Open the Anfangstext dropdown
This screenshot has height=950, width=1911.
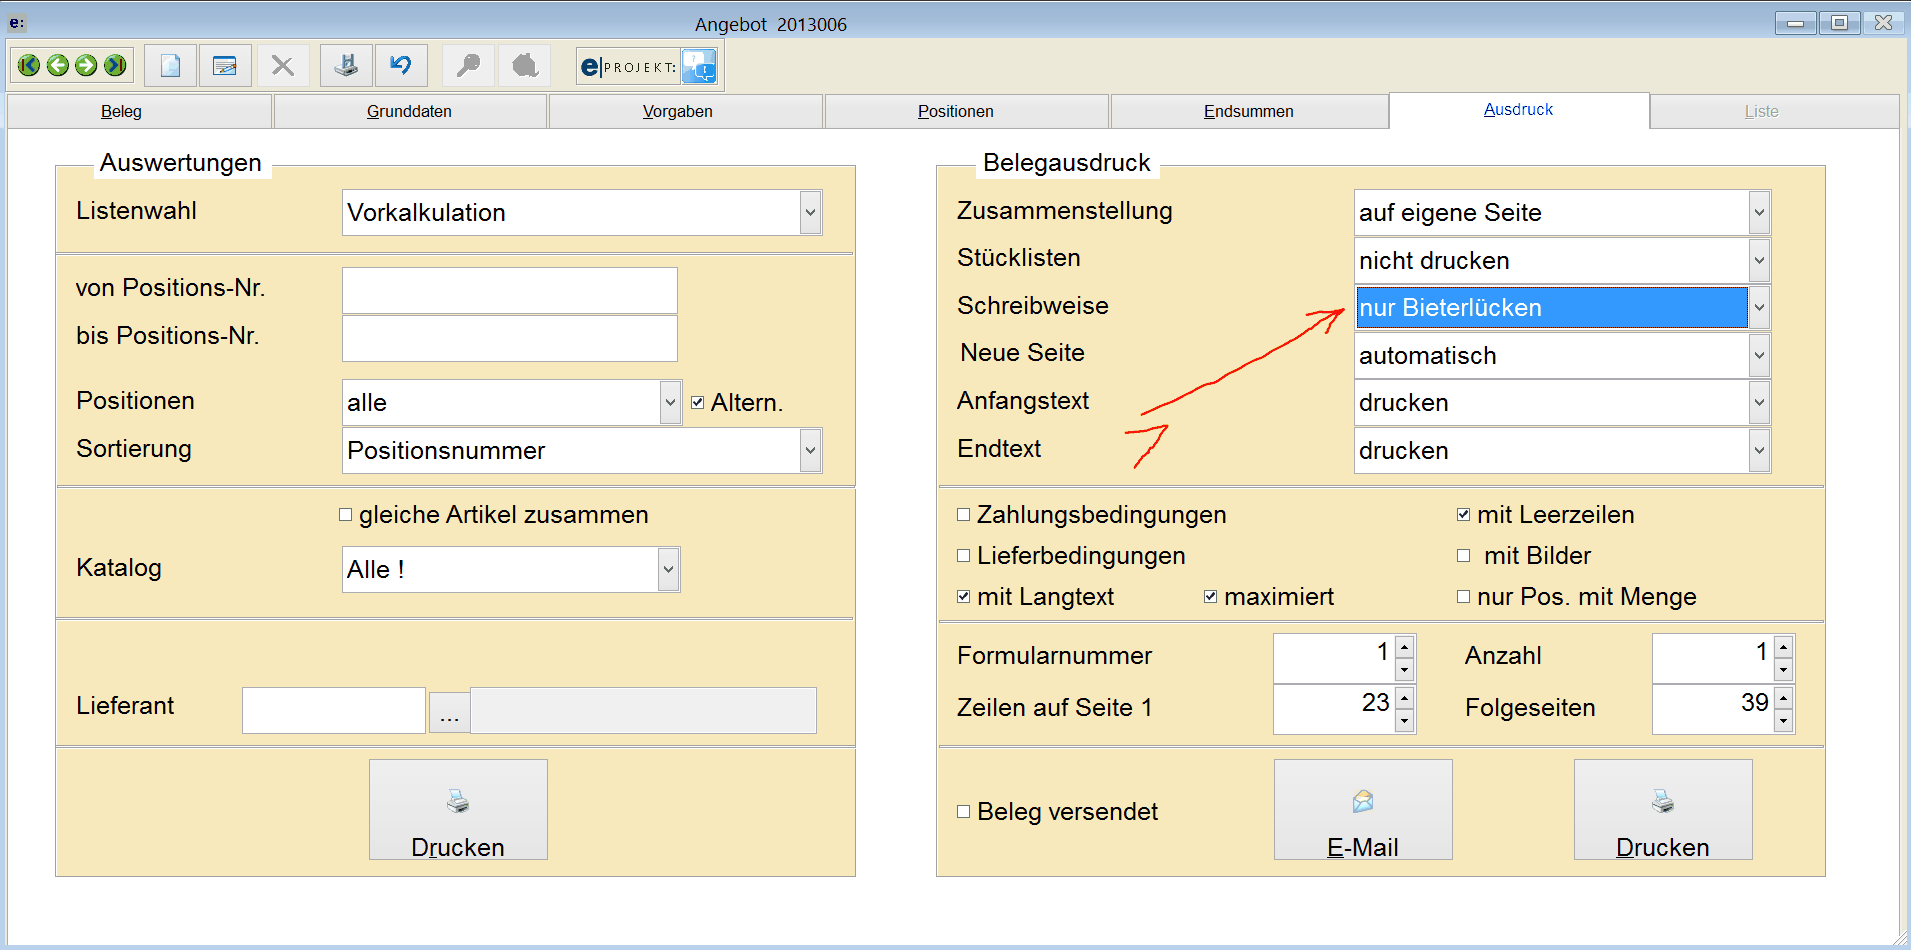(1759, 403)
